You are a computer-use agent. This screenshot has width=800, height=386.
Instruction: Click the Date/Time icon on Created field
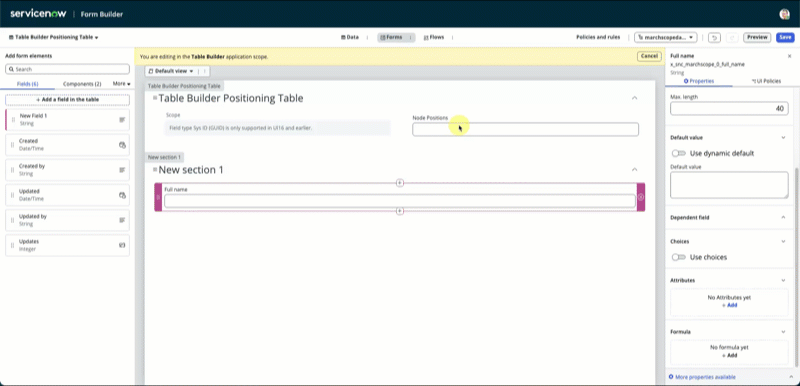122,145
